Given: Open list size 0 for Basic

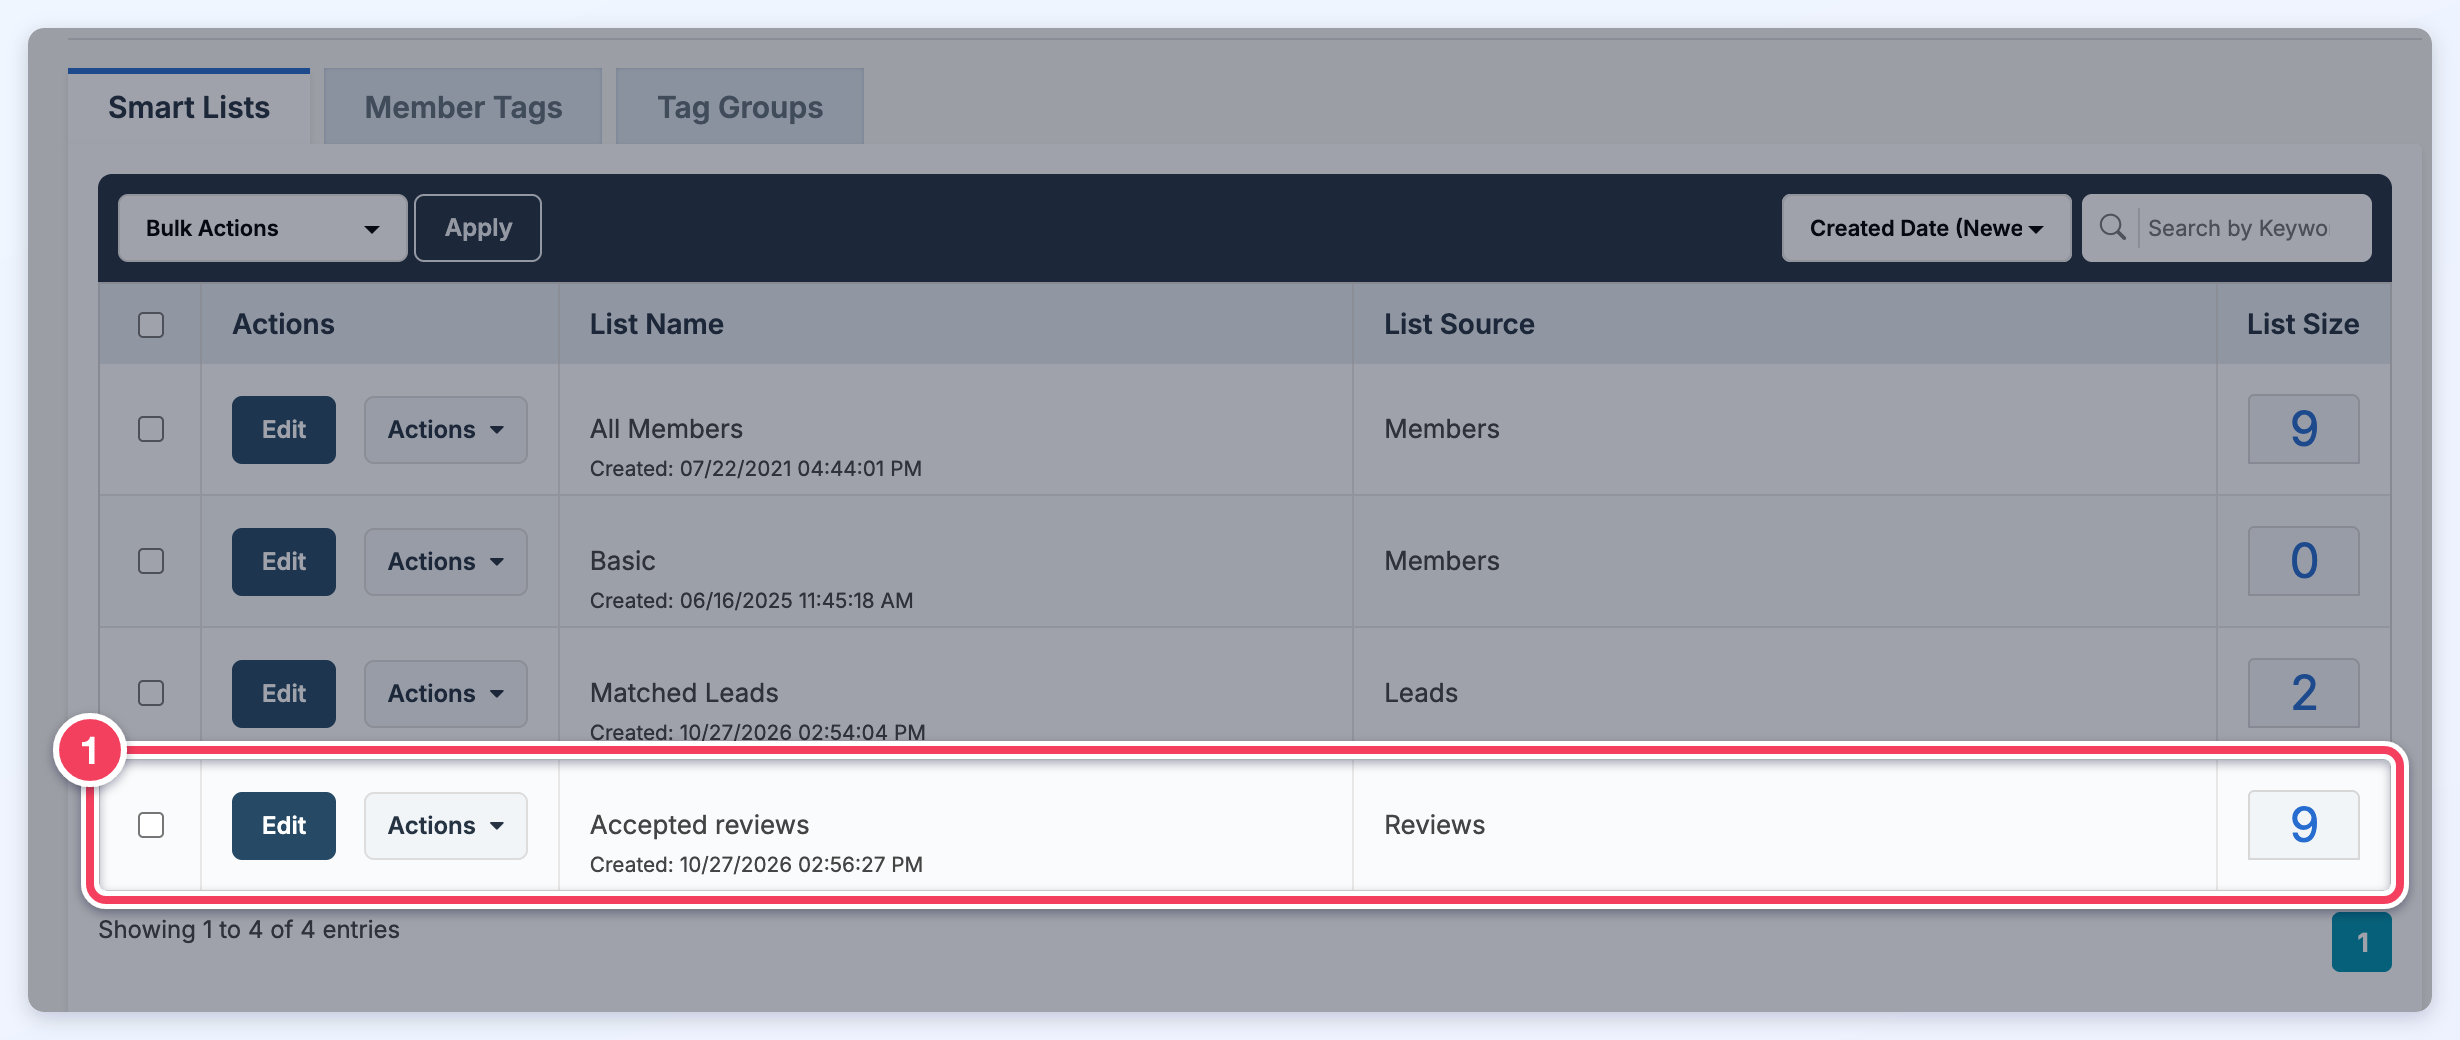Looking at the screenshot, I should (2303, 561).
